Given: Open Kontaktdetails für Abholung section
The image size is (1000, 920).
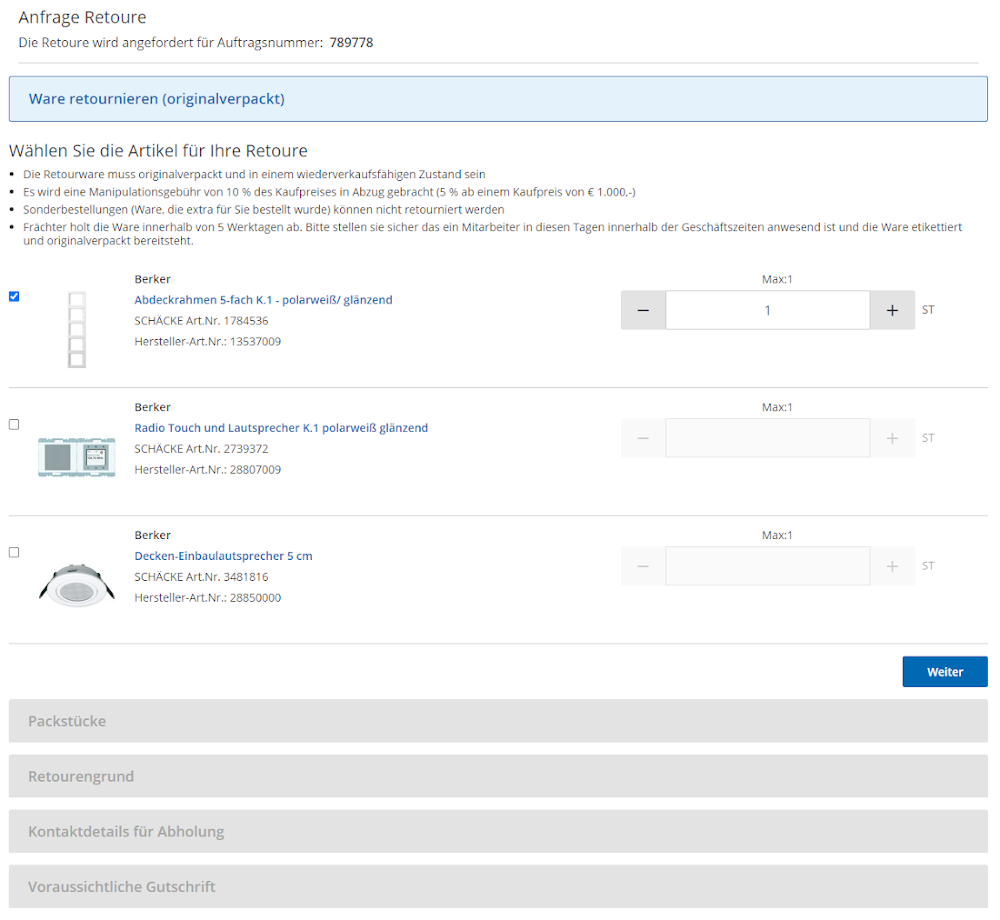Looking at the screenshot, I should (498, 831).
